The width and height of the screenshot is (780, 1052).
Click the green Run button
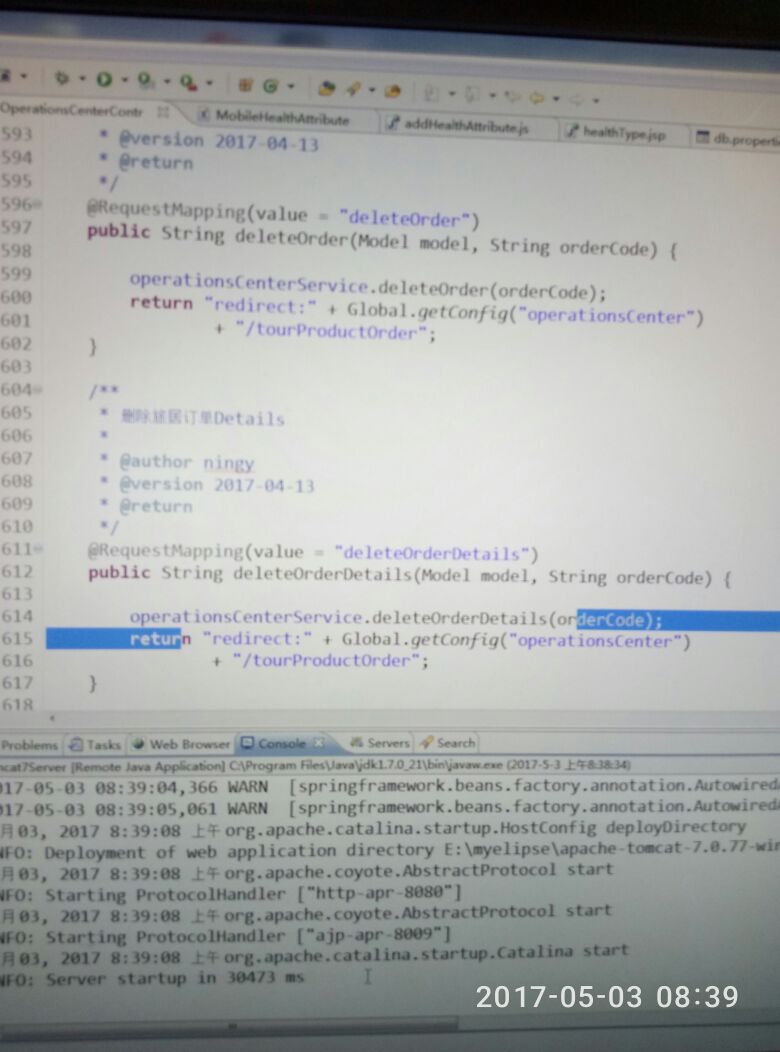104,79
